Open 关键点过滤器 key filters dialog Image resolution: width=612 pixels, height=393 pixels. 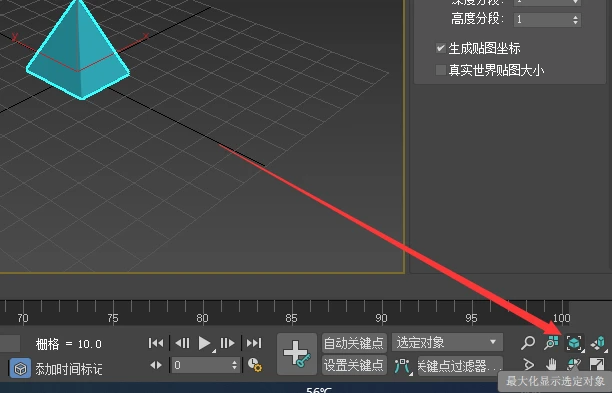460,366
